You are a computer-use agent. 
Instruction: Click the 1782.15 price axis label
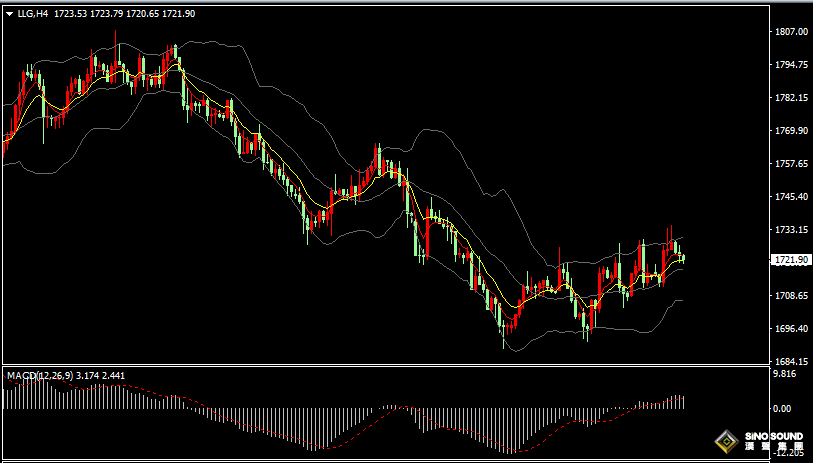(x=790, y=98)
